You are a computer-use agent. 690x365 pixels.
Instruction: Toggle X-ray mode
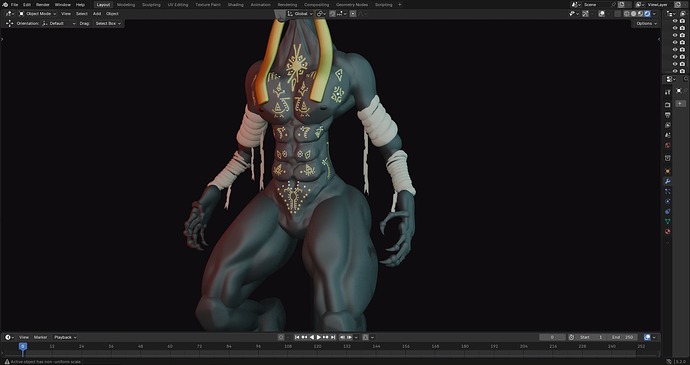(617, 14)
